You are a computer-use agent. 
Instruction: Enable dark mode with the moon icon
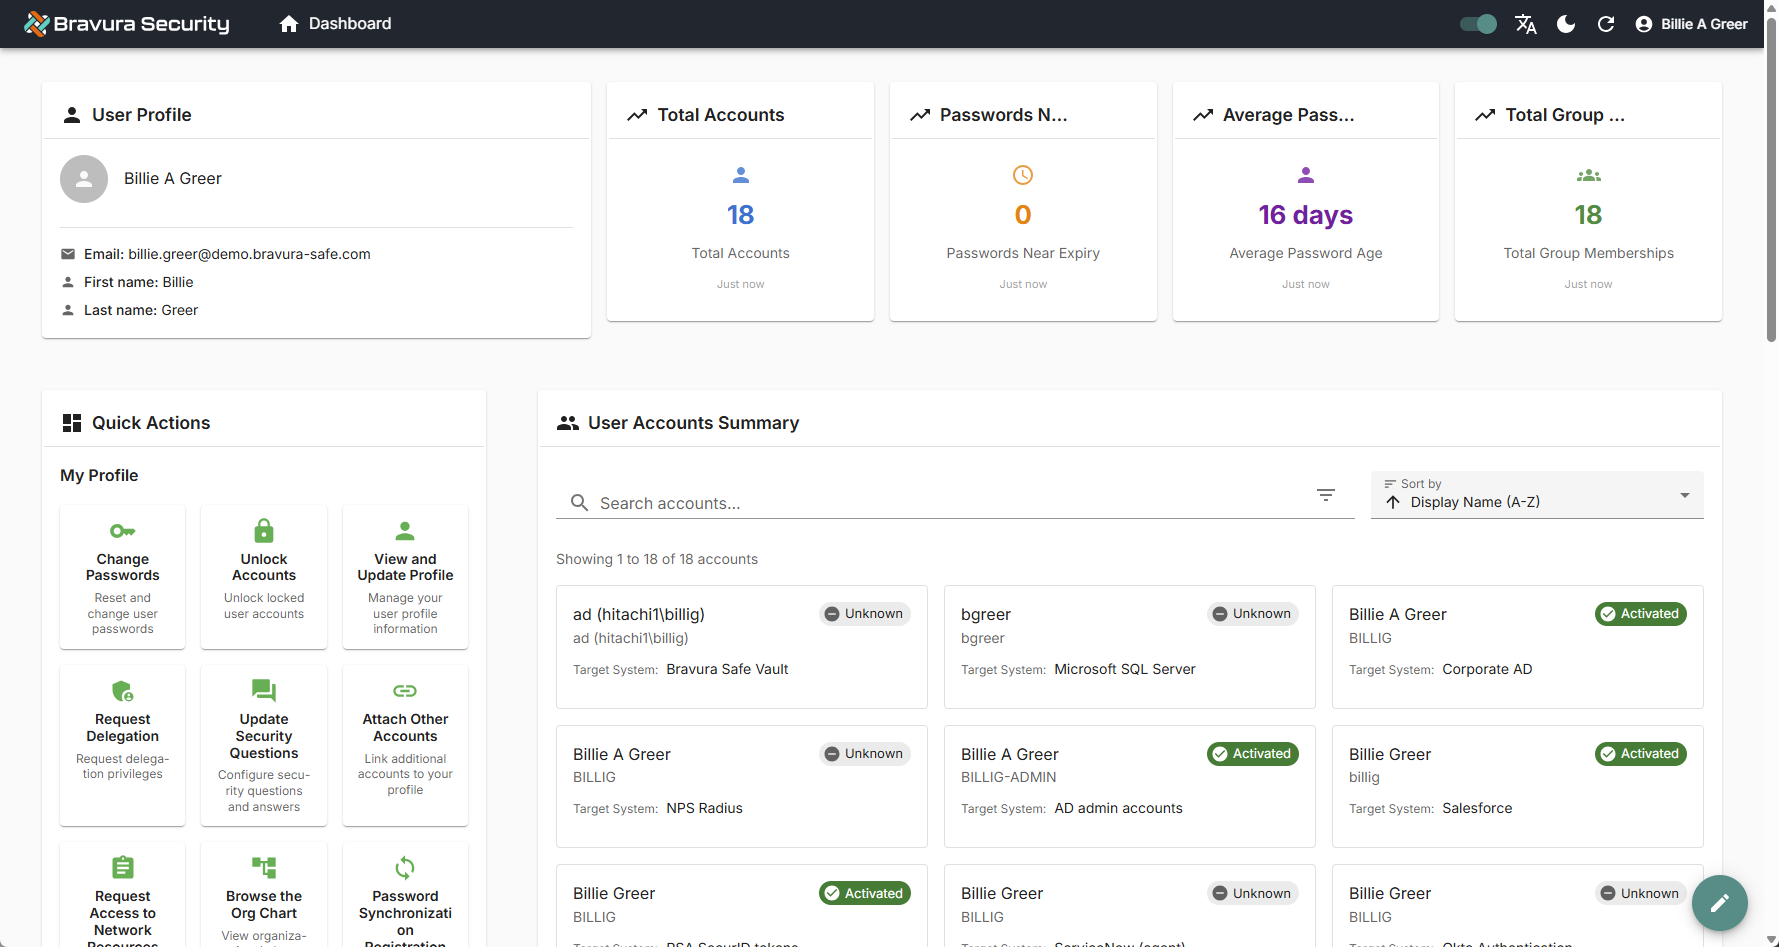(x=1566, y=23)
